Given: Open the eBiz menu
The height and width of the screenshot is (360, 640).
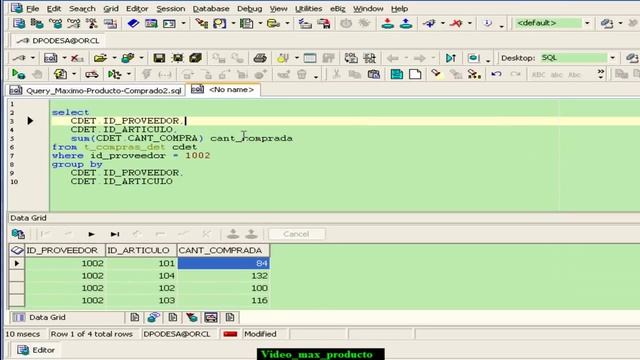Looking at the screenshot, I should 338,9.
